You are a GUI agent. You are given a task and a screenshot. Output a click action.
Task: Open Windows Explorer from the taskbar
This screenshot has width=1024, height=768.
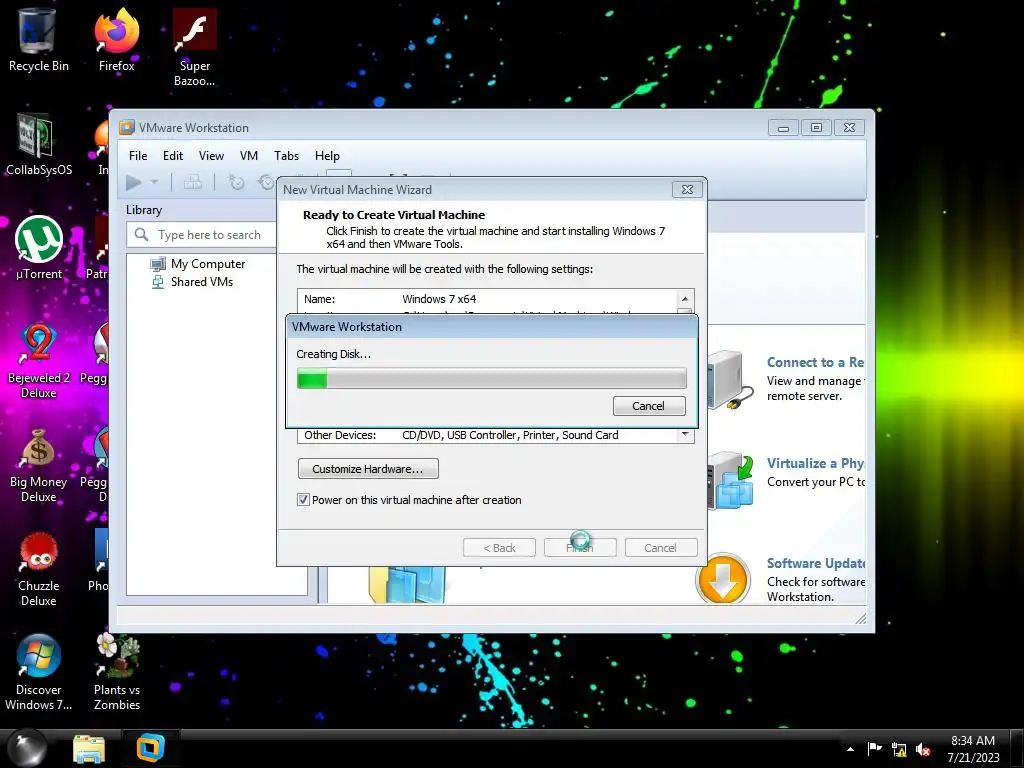pos(88,749)
